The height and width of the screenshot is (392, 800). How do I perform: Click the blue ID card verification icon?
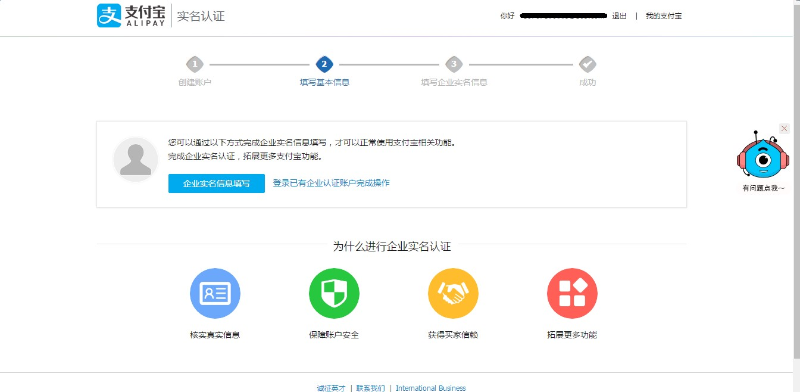pyautogui.click(x=215, y=293)
